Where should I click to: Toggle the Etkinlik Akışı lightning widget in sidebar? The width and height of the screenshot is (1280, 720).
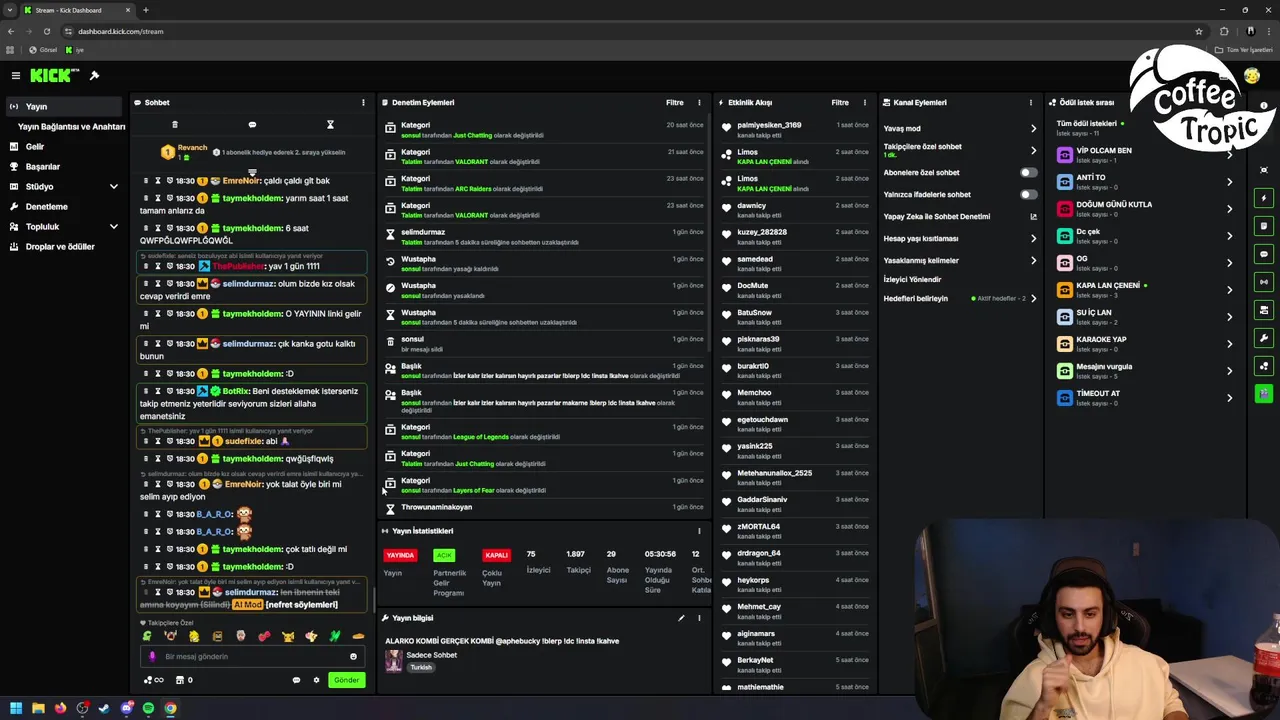(1264, 198)
